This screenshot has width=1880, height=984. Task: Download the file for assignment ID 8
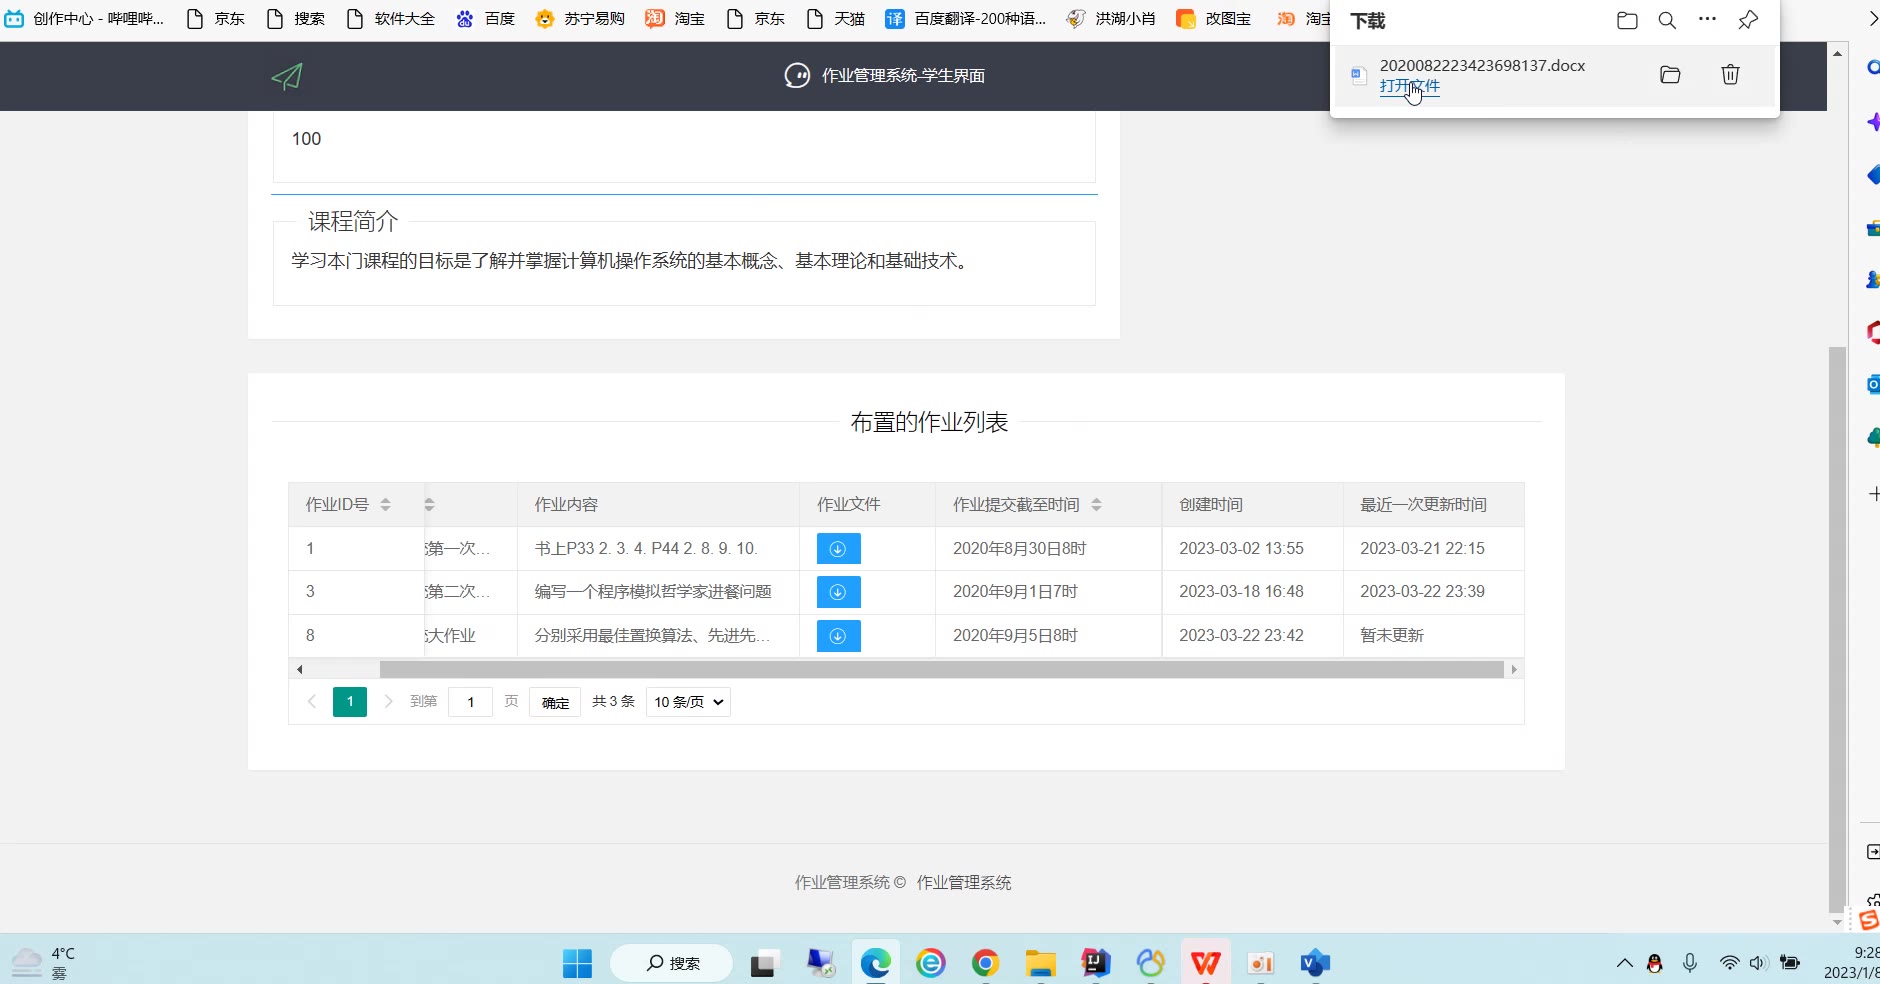(838, 636)
